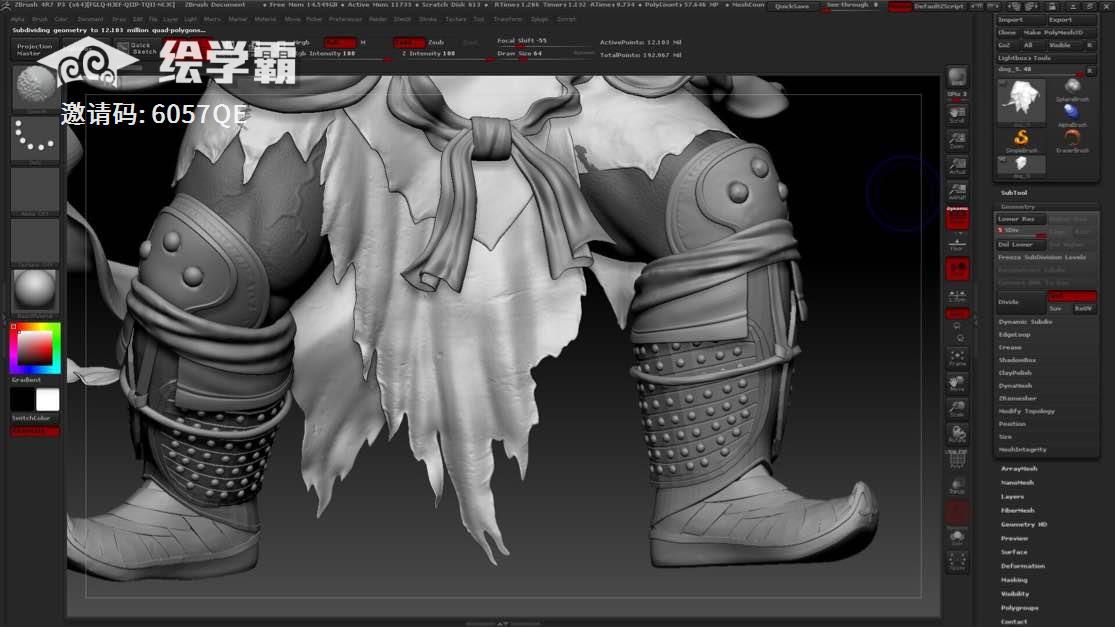This screenshot has height=627, width=1115.
Task: Expand the ArrayMesh section
Action: coord(1019,468)
